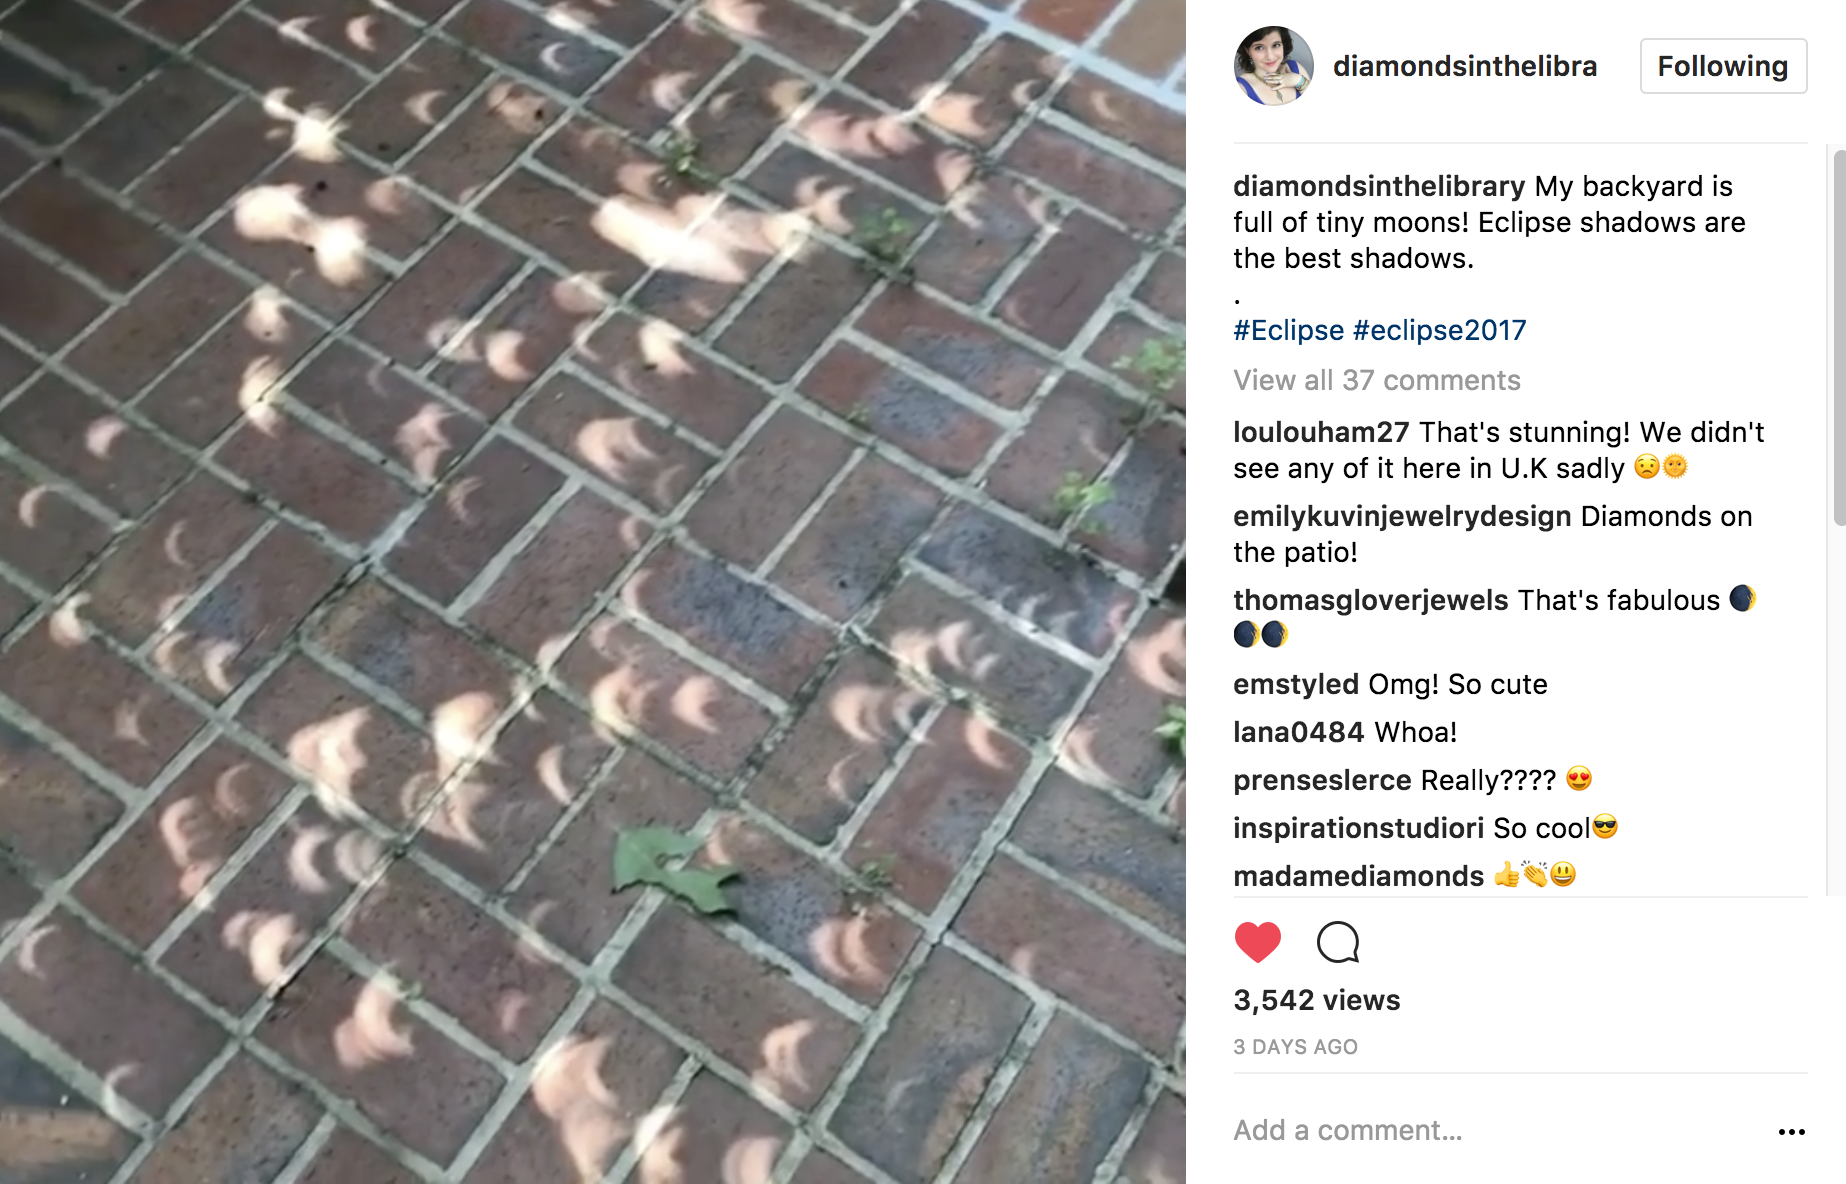
Task: Toggle the Following button
Action: (1722, 66)
